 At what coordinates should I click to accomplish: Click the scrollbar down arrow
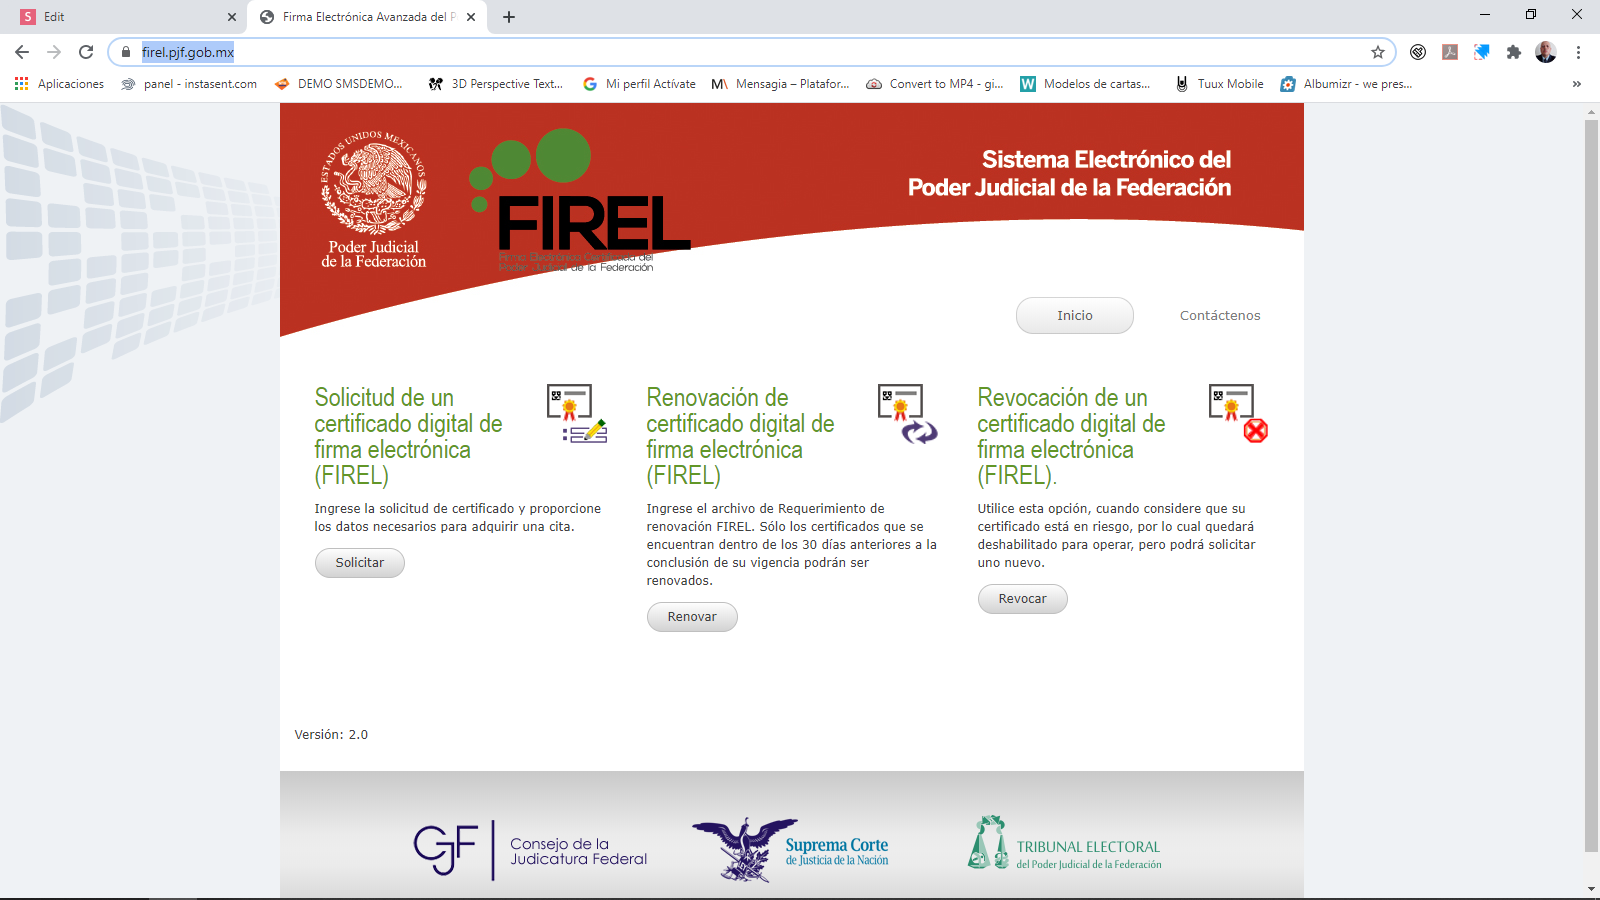tap(1591, 889)
